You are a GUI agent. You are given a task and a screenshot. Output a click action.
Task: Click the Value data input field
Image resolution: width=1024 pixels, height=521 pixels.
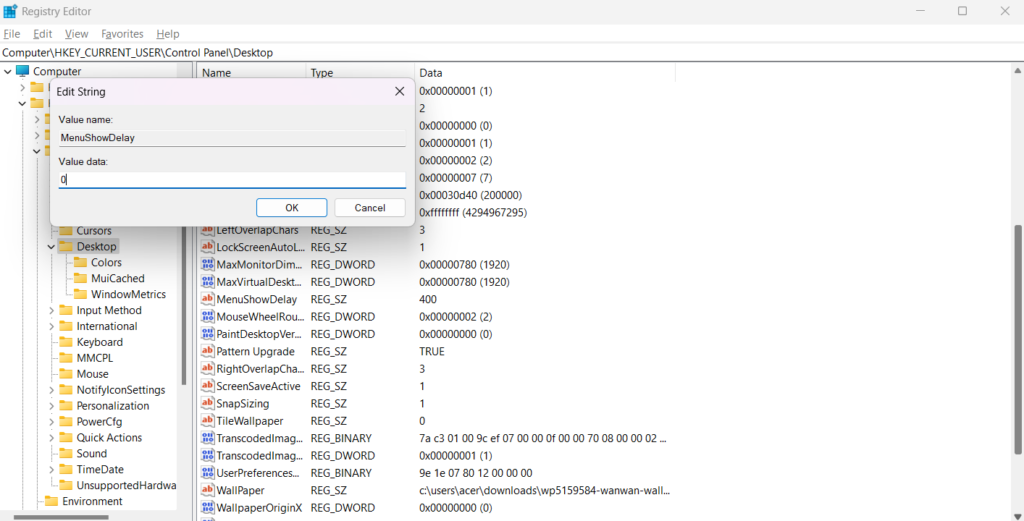232,180
